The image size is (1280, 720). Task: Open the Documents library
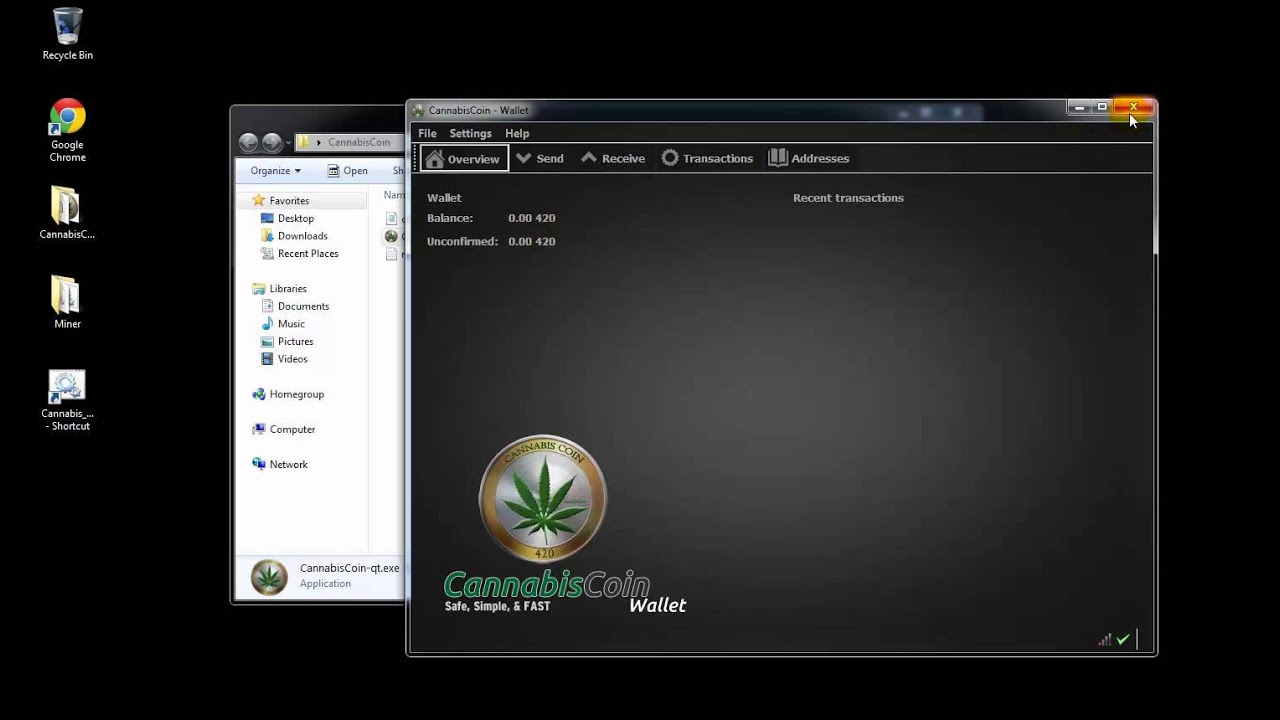click(295, 306)
